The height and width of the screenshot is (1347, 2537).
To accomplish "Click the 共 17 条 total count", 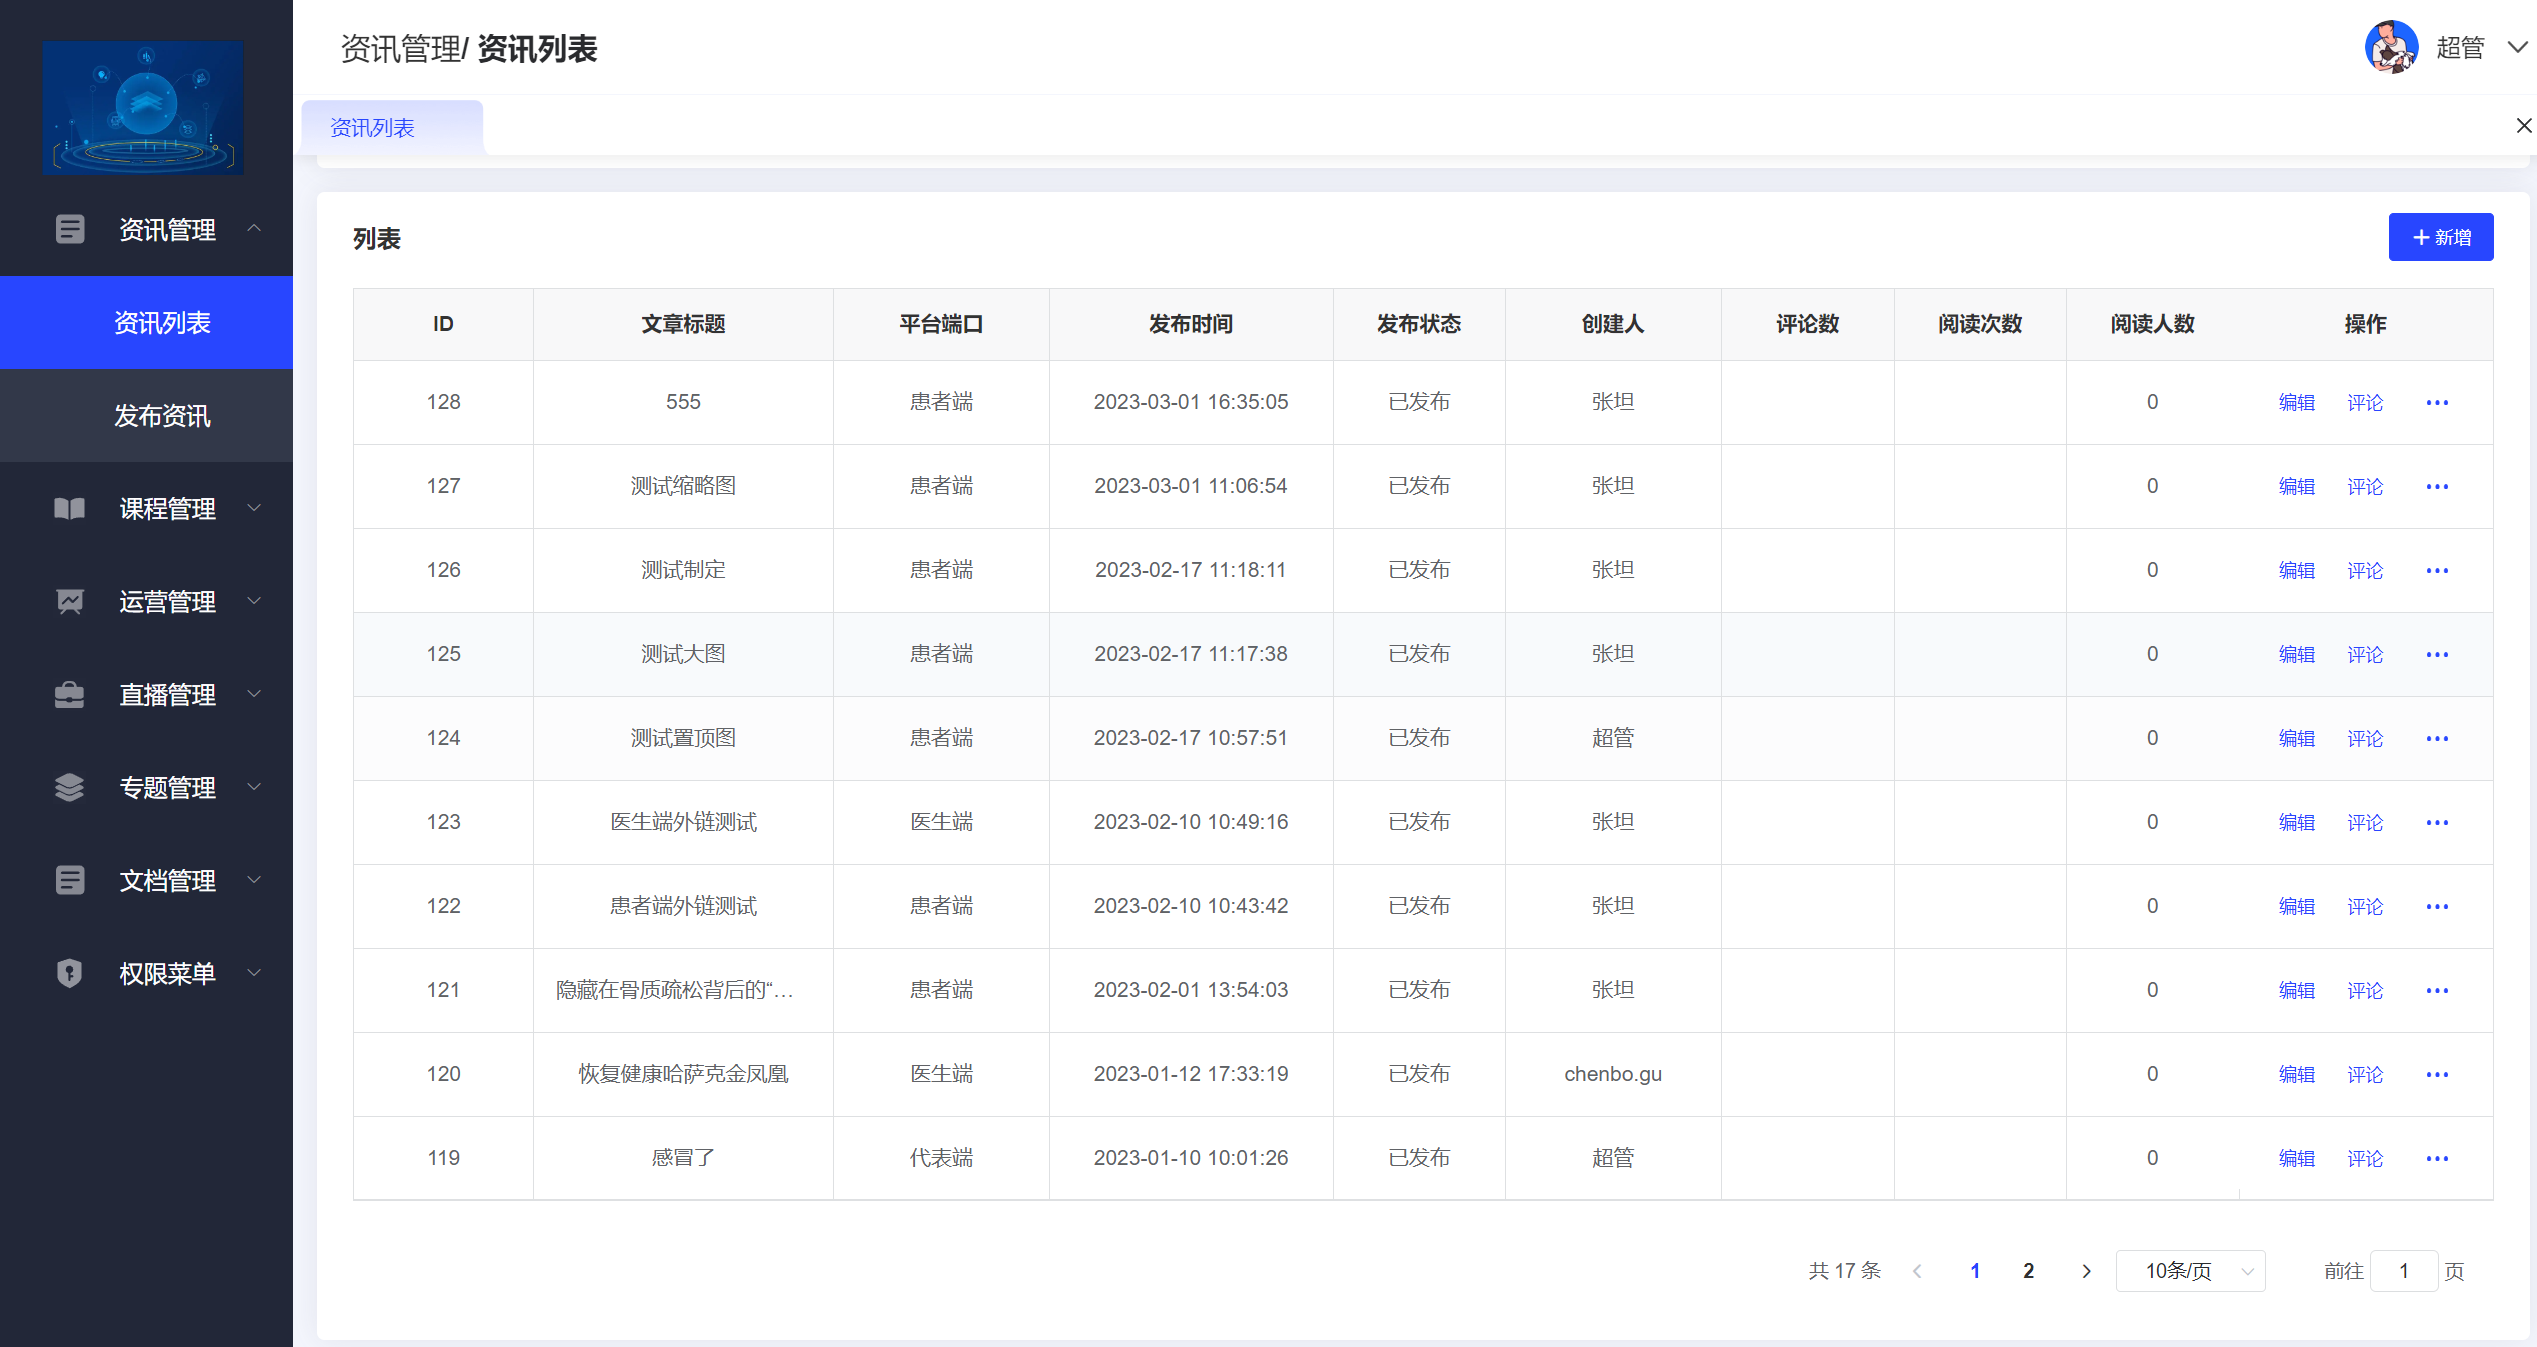I will tap(1845, 1271).
